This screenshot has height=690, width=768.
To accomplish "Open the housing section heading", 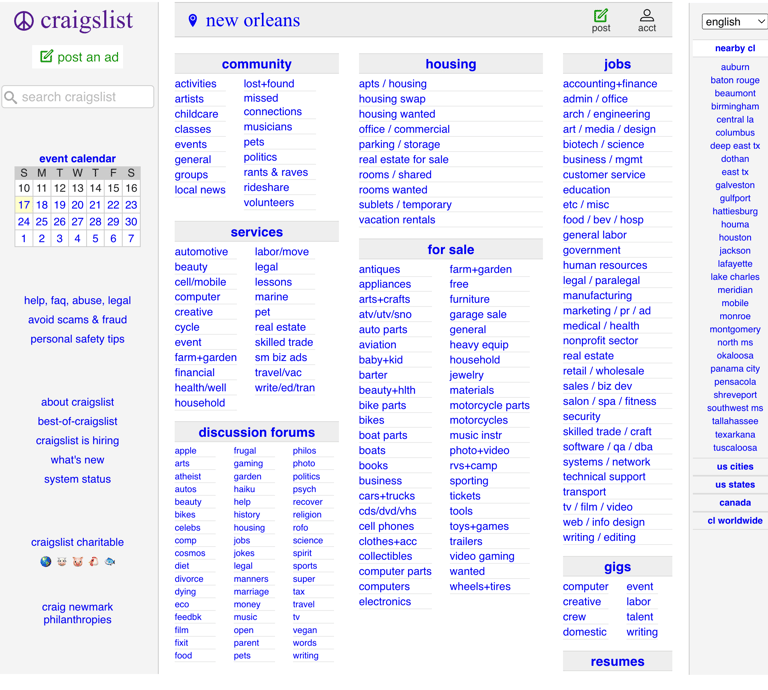I will (x=451, y=64).
